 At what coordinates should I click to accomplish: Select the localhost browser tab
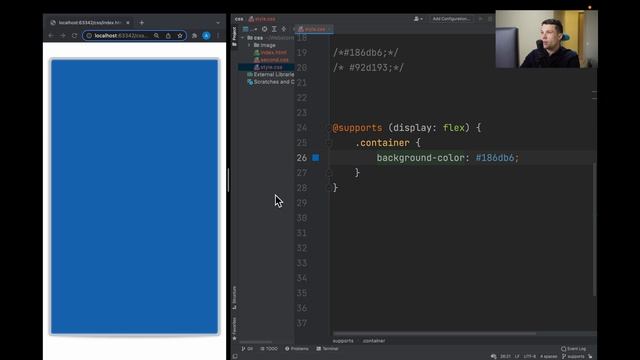(90, 23)
